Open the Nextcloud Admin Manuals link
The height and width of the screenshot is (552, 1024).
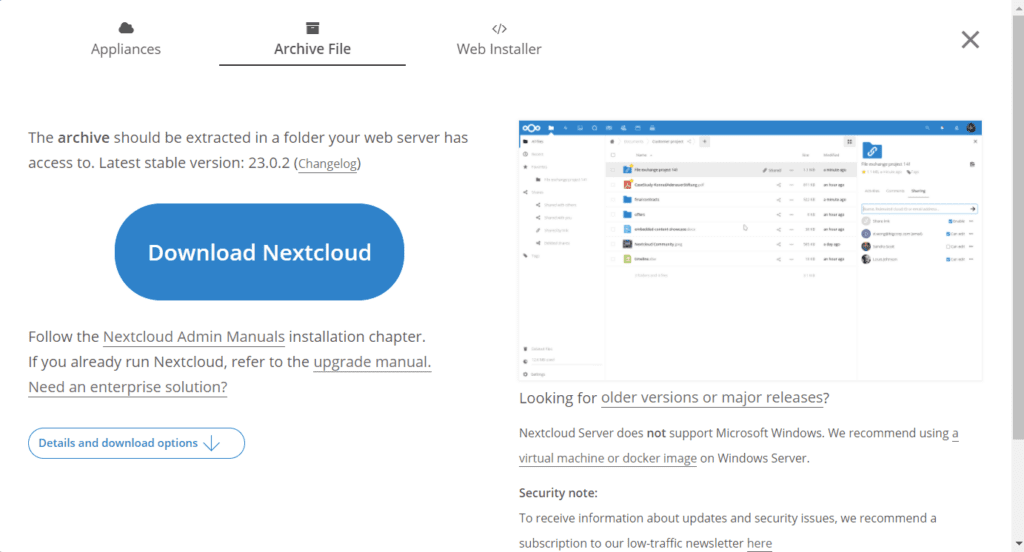coord(194,337)
